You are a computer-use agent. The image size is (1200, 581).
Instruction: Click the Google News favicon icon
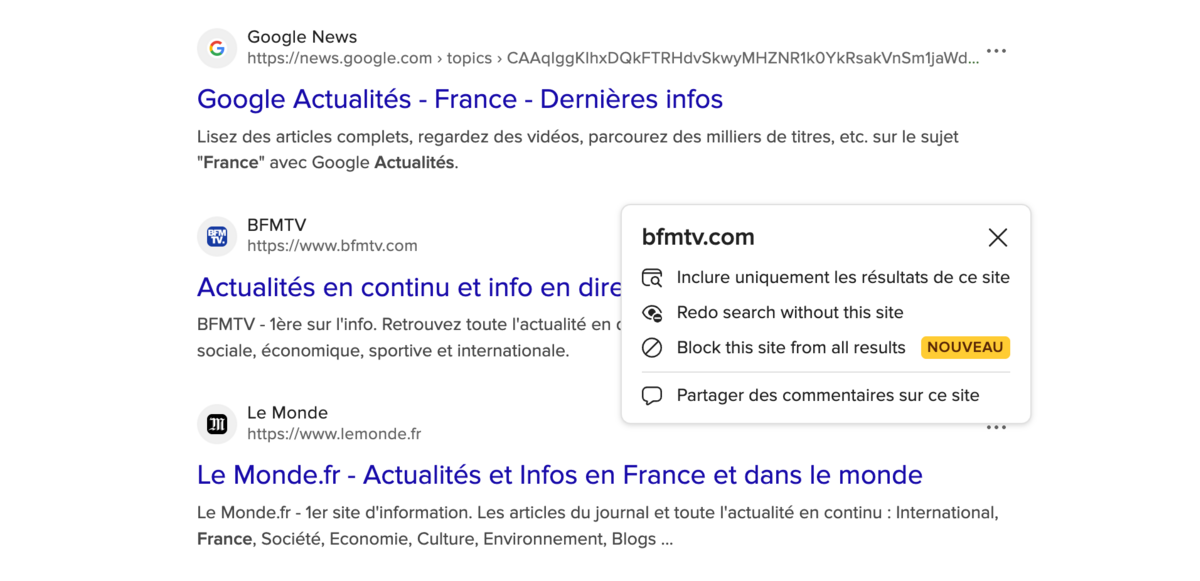(217, 48)
